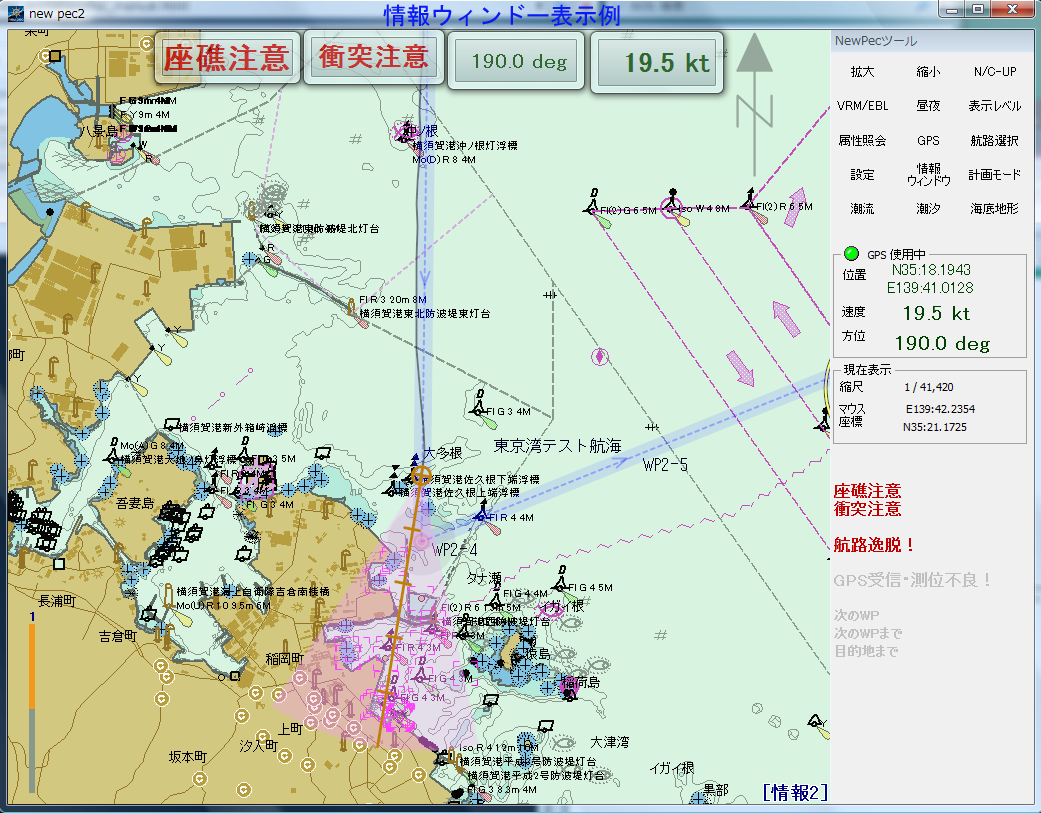Click 横須賀港沖ノ根灯浮標 buoy symbol

(x=404, y=133)
